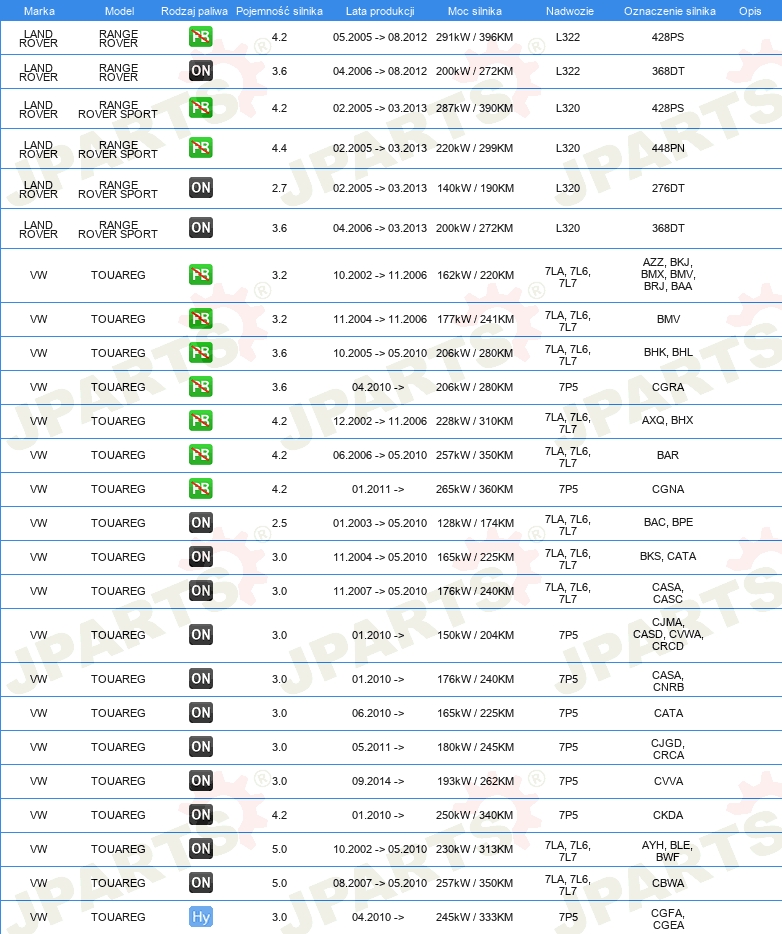Select the 230kW / 313KM power cell
Viewport: 782px width, 934px height.
click(474, 848)
